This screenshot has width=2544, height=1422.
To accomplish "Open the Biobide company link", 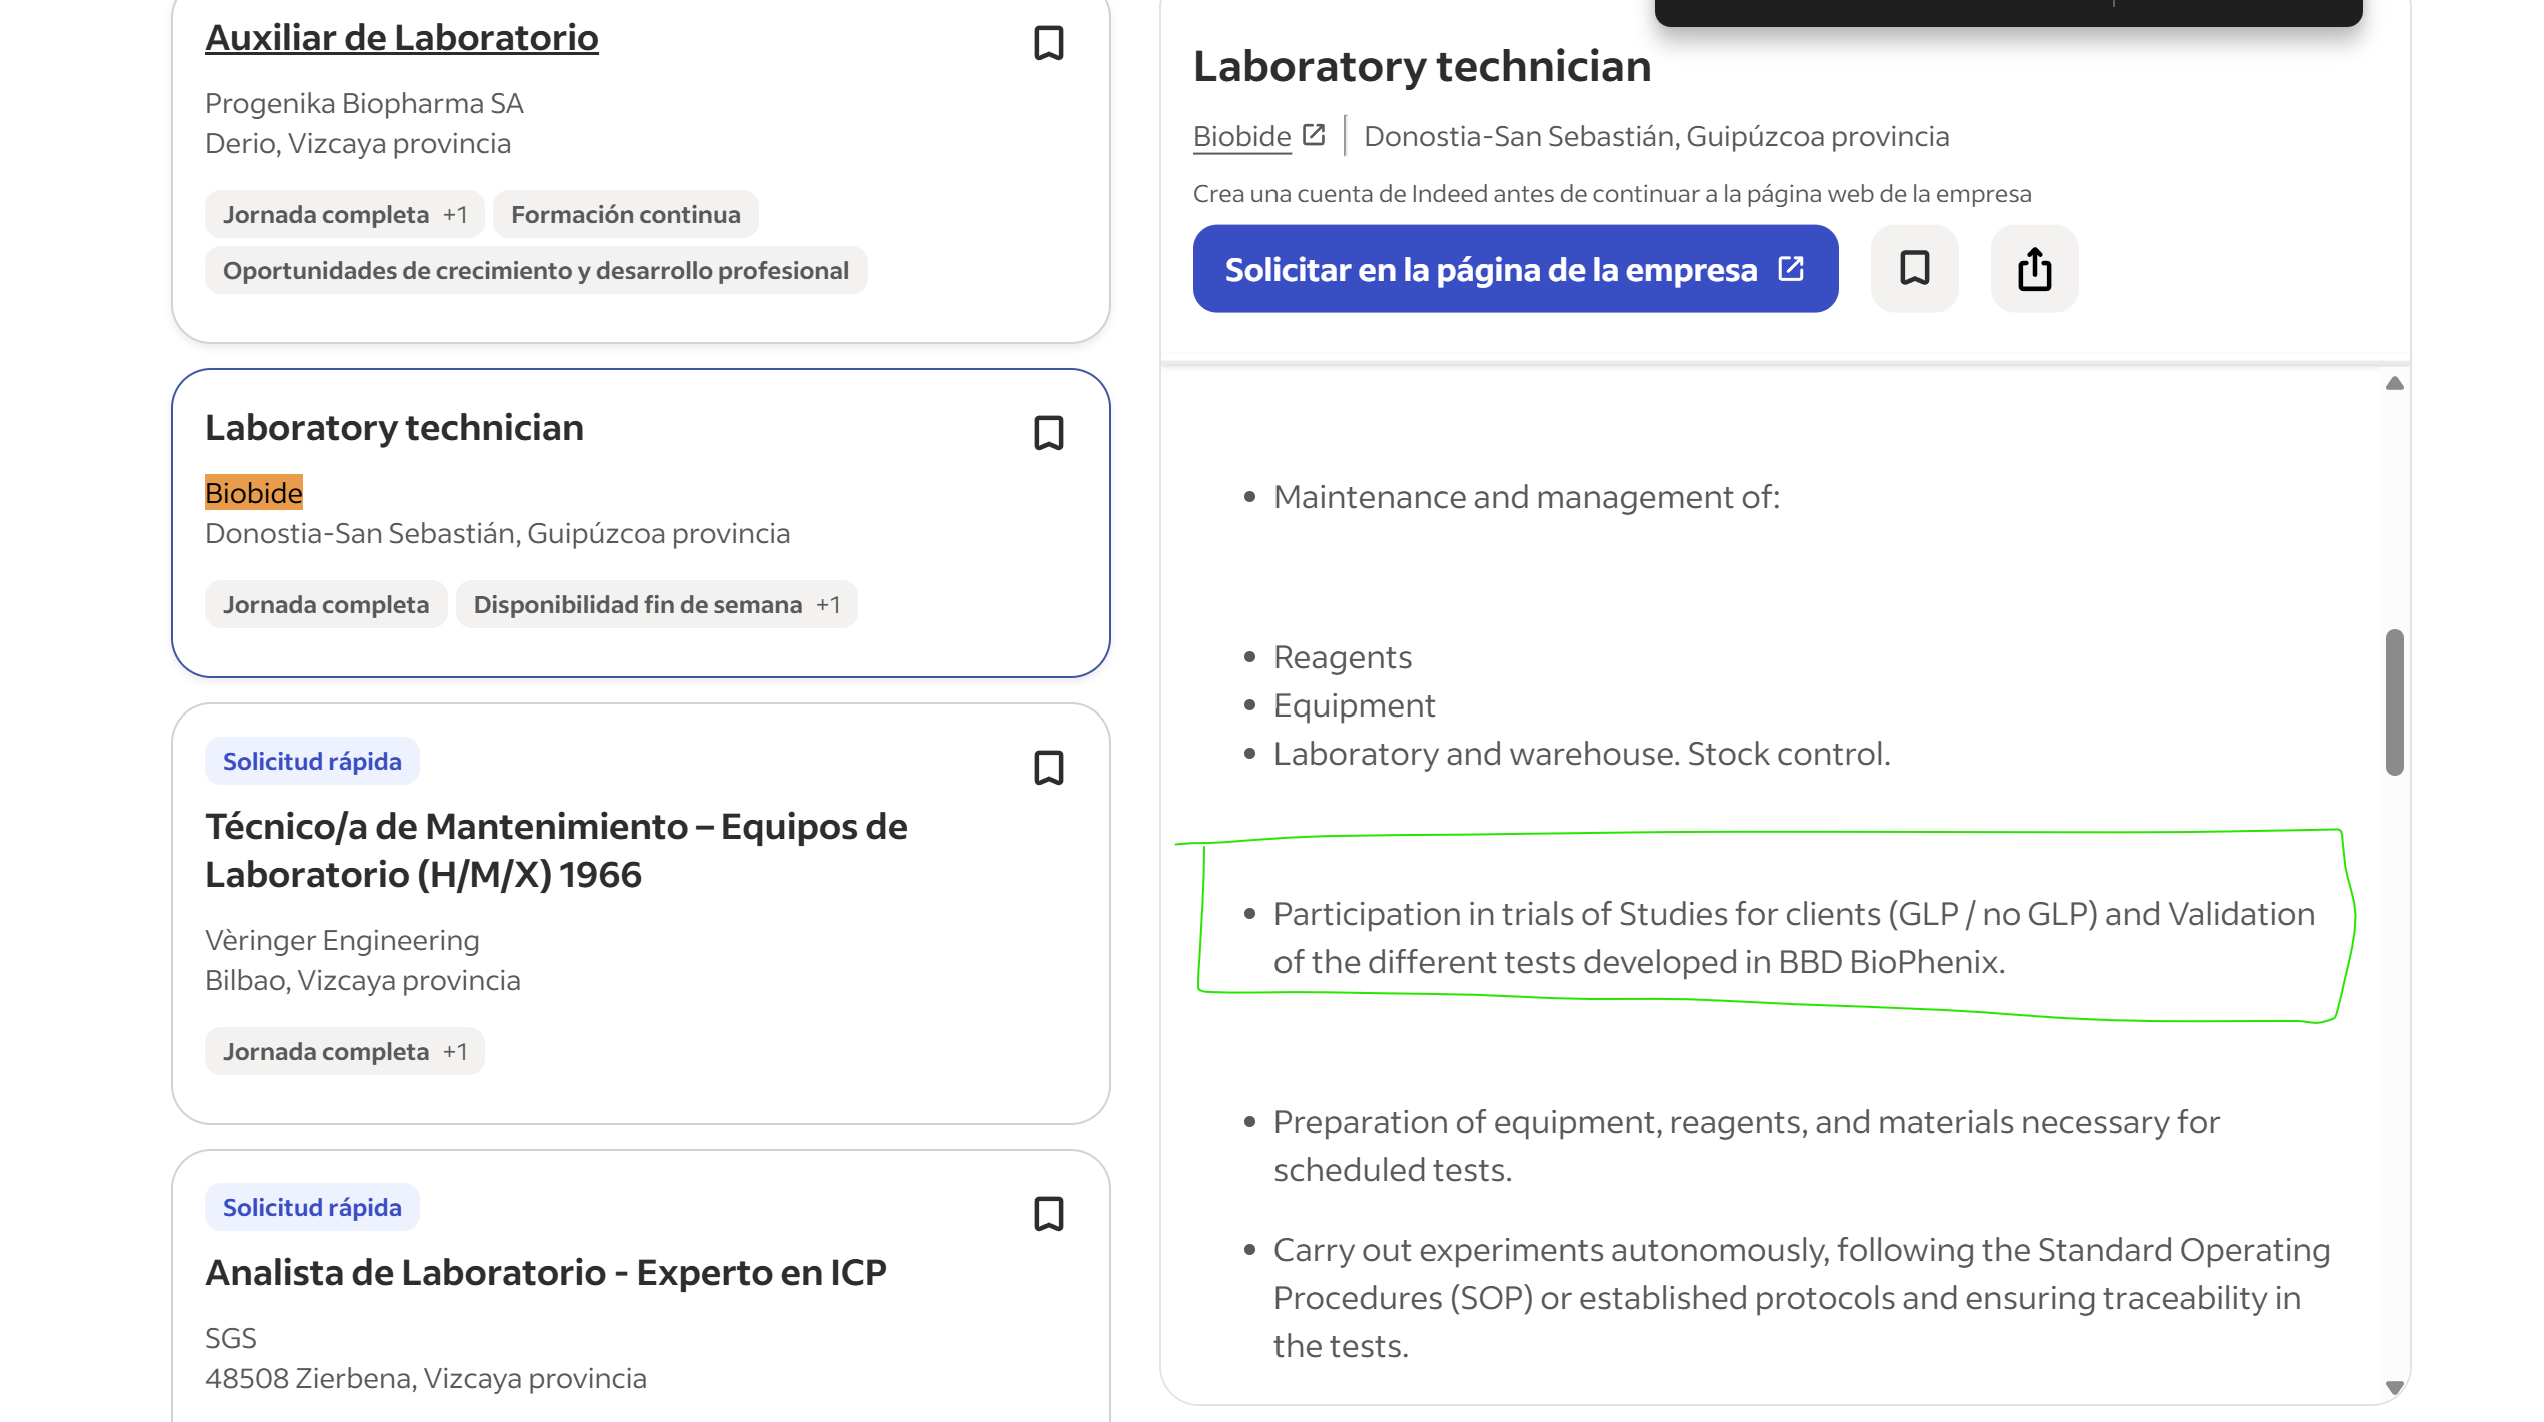I will (1242, 136).
